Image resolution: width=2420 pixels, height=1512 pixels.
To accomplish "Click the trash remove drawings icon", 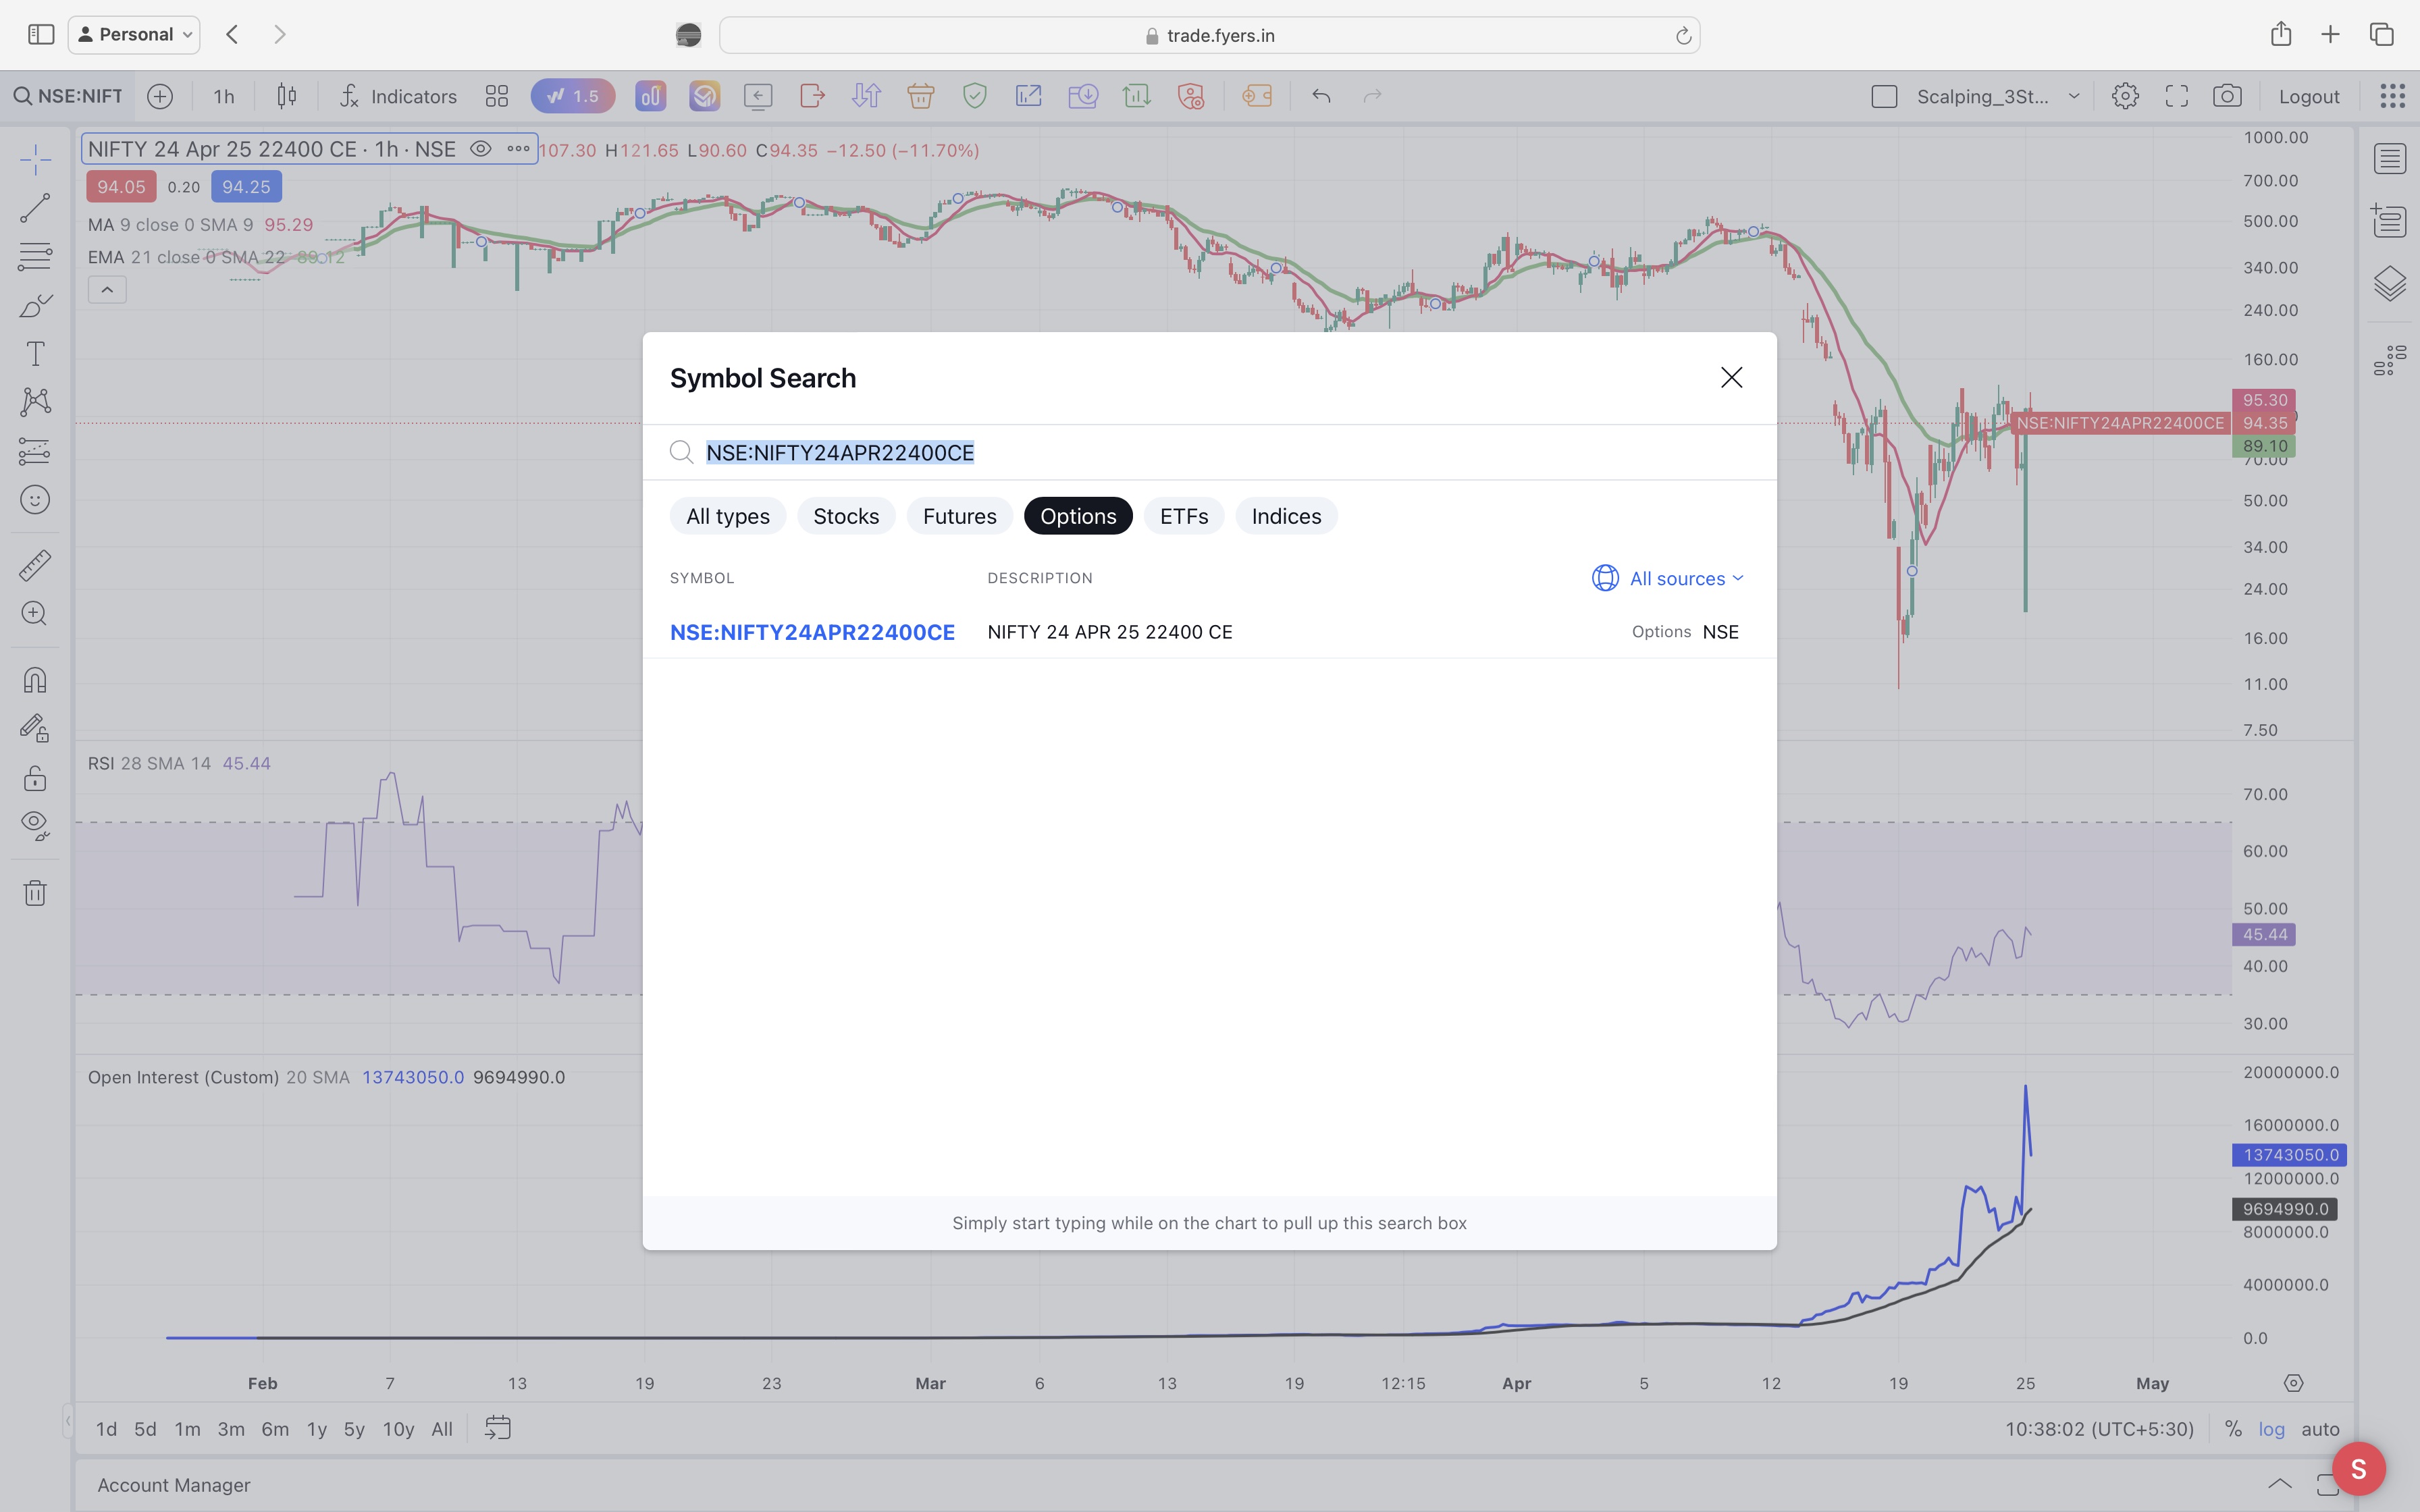I will (x=35, y=892).
